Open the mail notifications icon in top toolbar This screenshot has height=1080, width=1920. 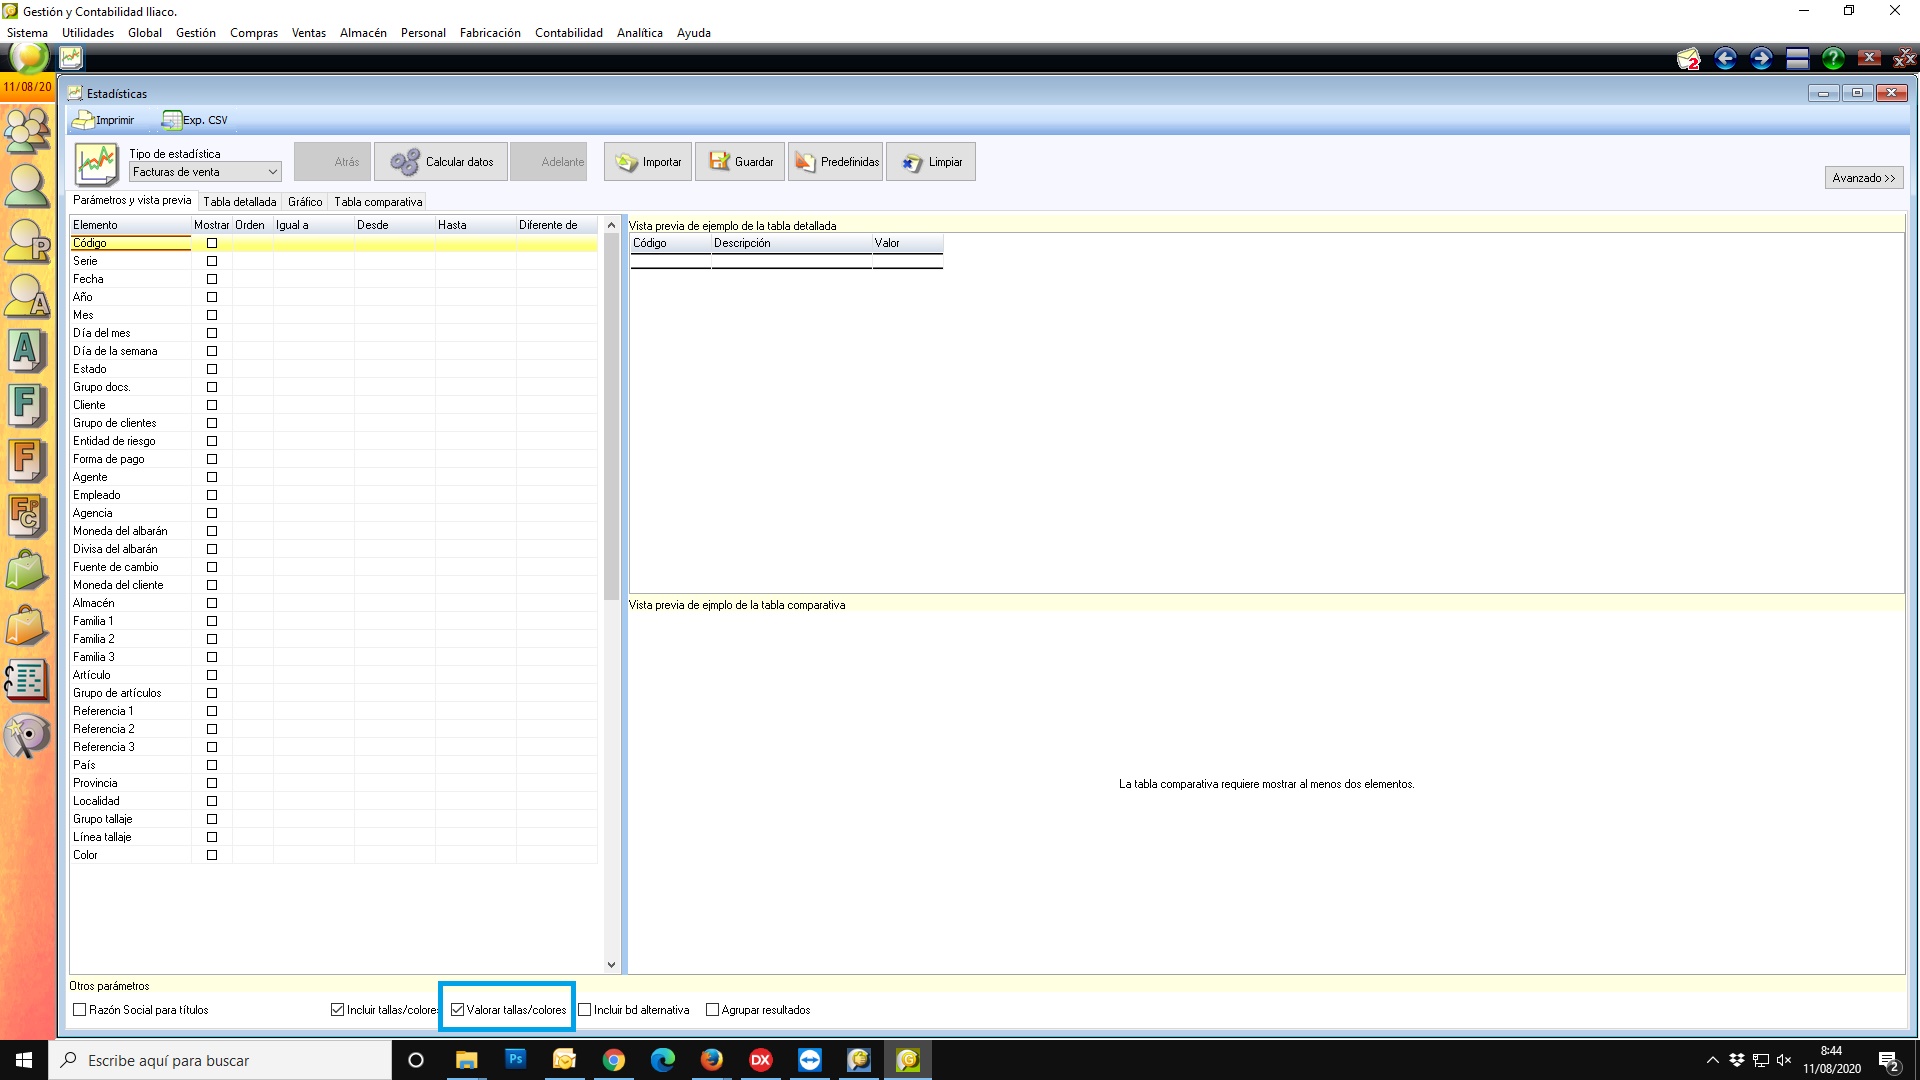tap(1688, 59)
